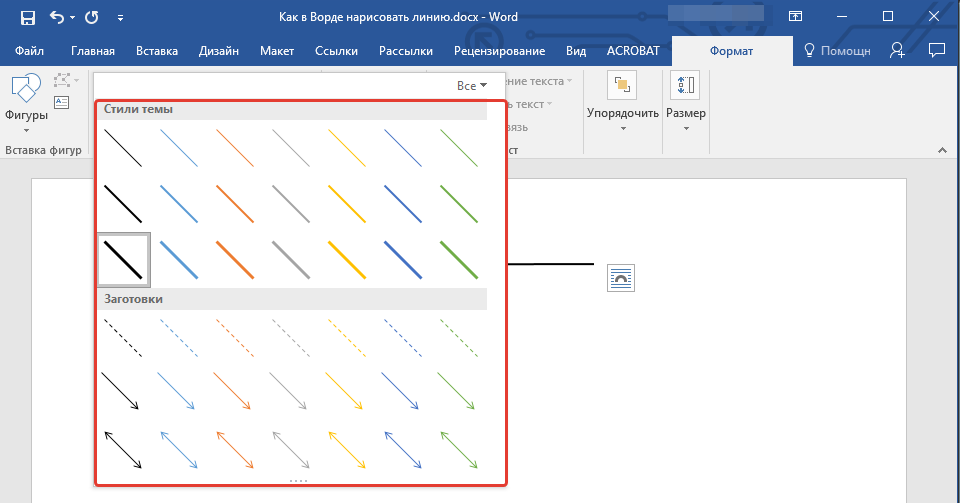Choose thin yellow line style
The height and width of the screenshot is (503, 960).
click(347, 147)
